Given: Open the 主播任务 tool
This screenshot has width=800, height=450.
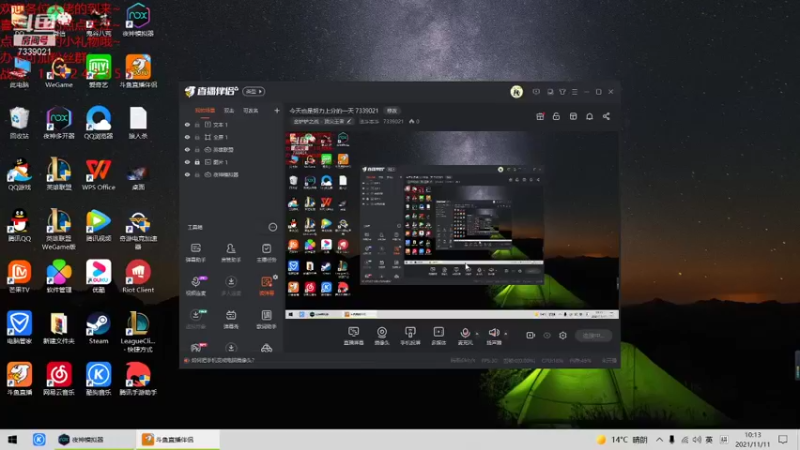Looking at the screenshot, I should [266, 253].
